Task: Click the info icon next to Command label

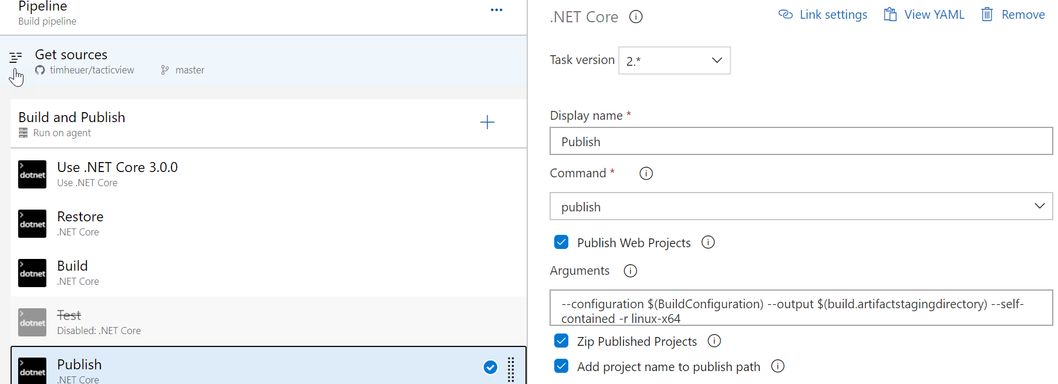Action: point(646,173)
